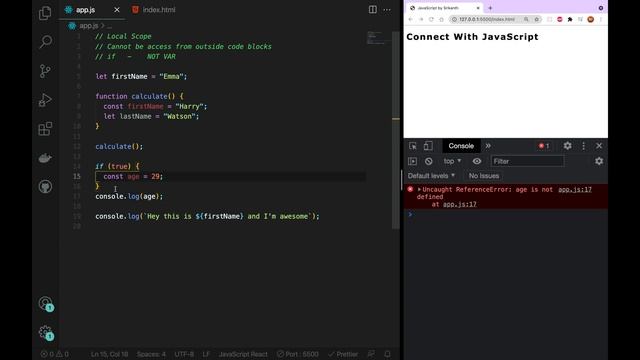Open console settings gear
Viewport: 640px width, 360px height.
tap(599, 161)
